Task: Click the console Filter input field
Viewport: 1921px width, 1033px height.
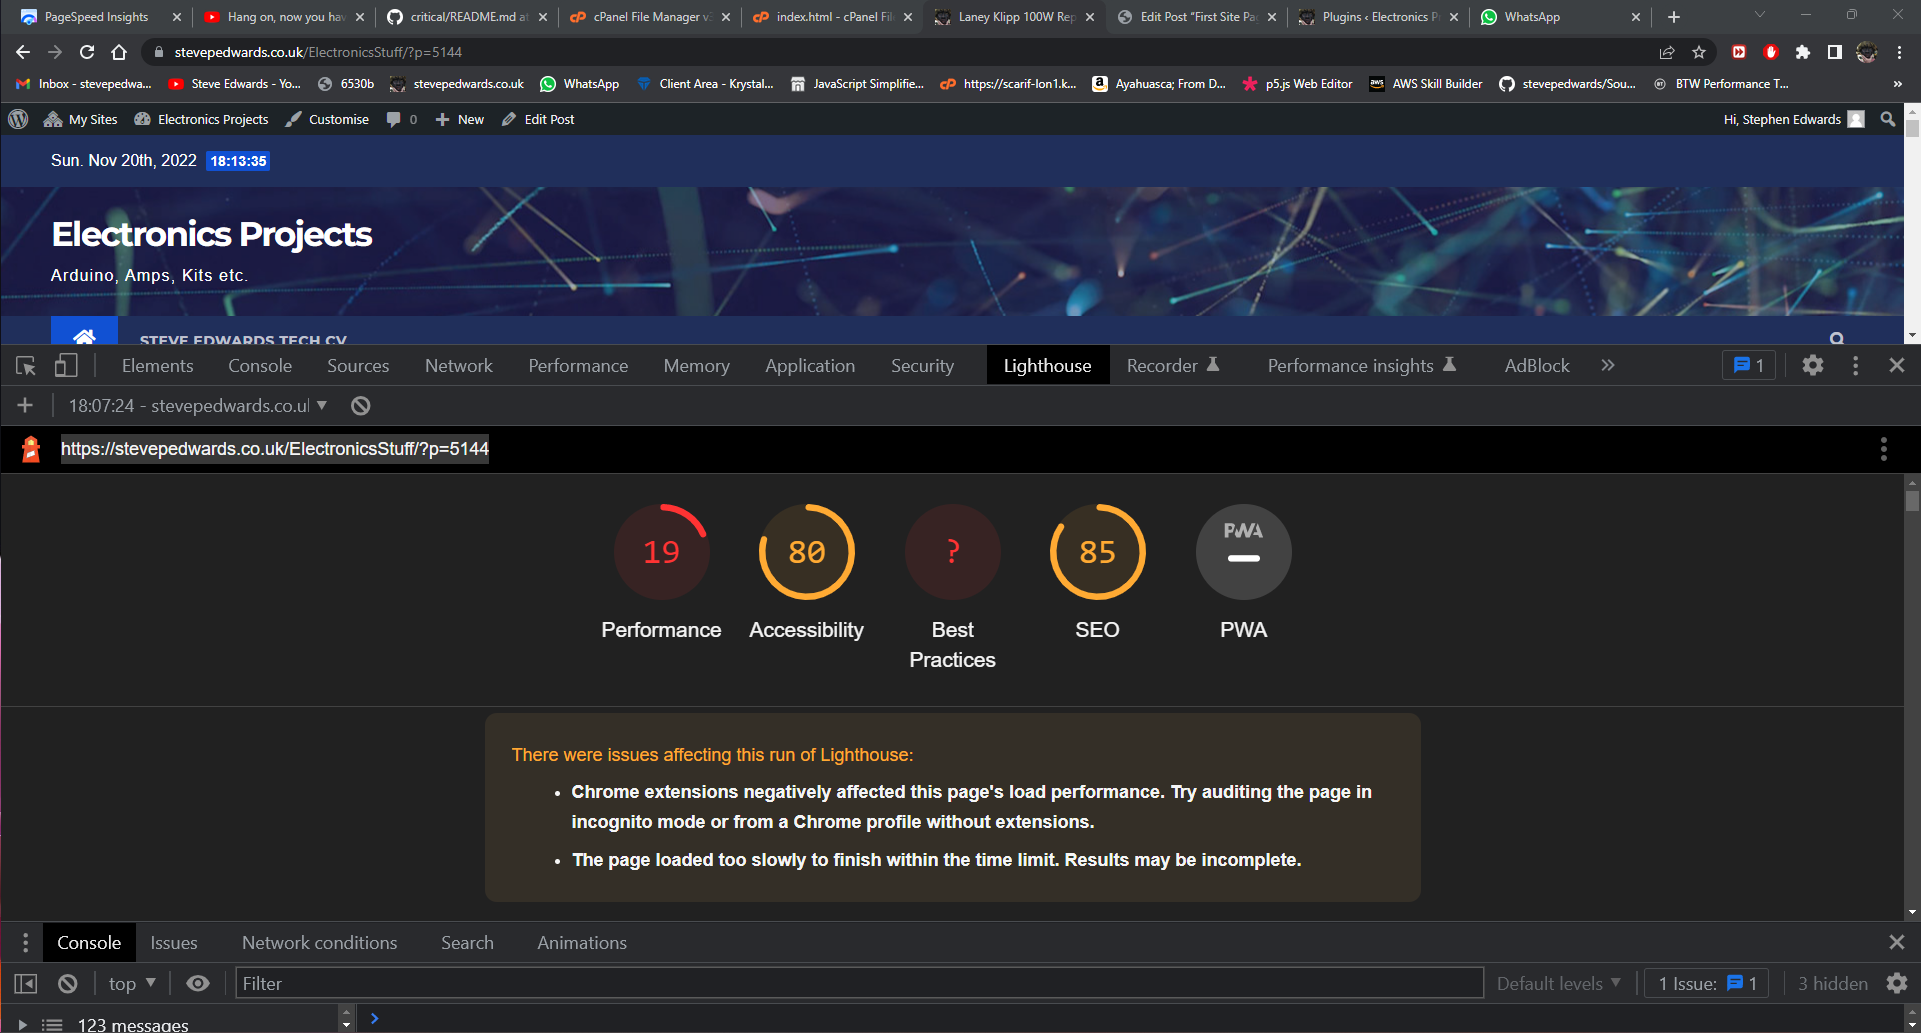Action: (x=858, y=984)
